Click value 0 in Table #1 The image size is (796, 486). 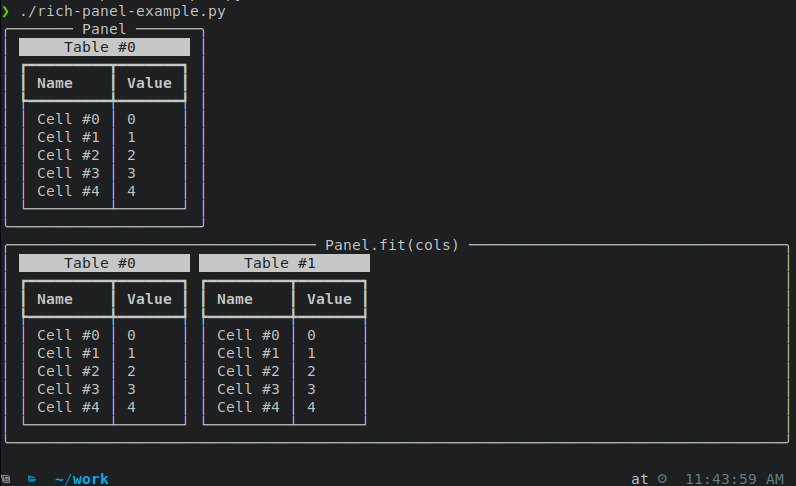click(312, 335)
